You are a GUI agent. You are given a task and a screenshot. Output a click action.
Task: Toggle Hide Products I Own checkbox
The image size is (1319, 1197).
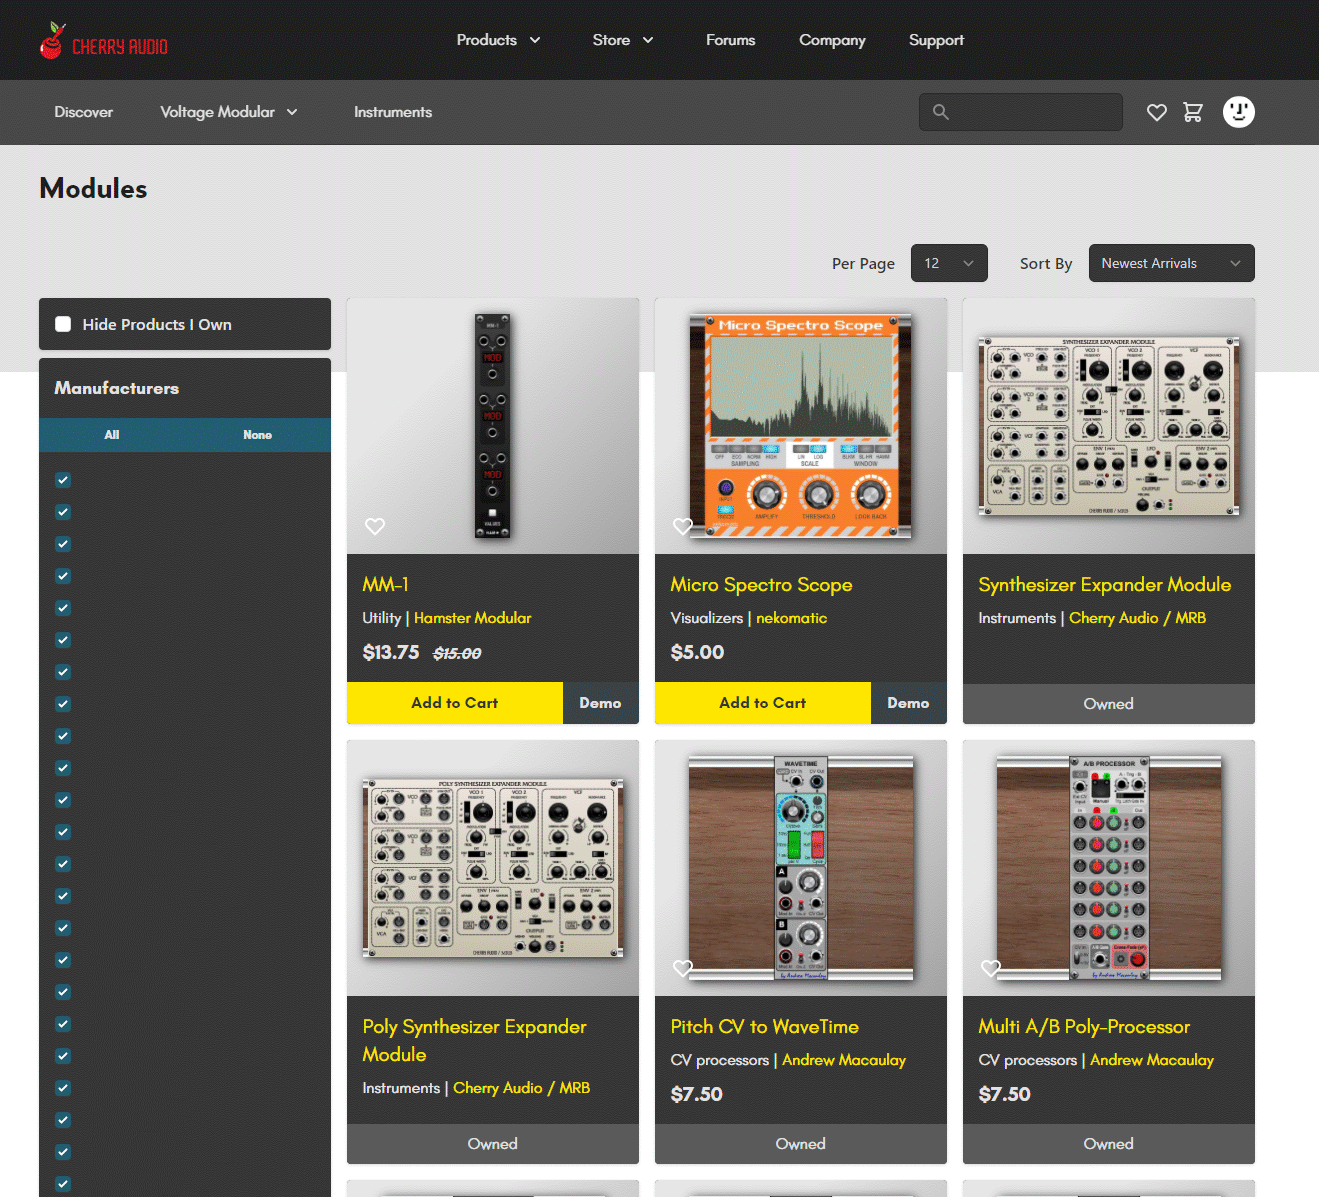63,324
